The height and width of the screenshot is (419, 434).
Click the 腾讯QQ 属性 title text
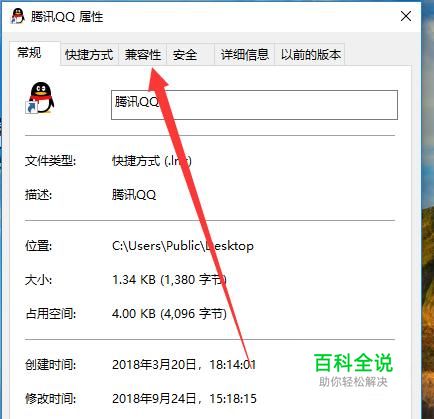[x=67, y=17]
